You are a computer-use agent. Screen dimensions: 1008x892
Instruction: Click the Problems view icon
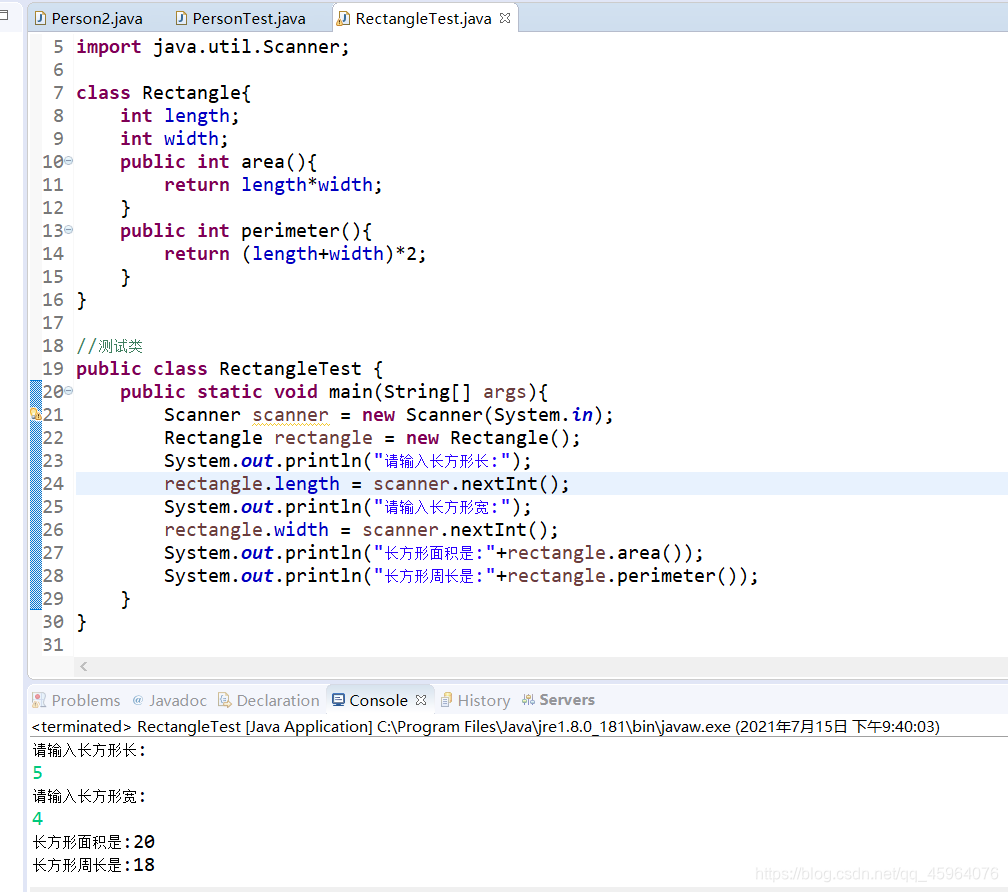coord(39,700)
